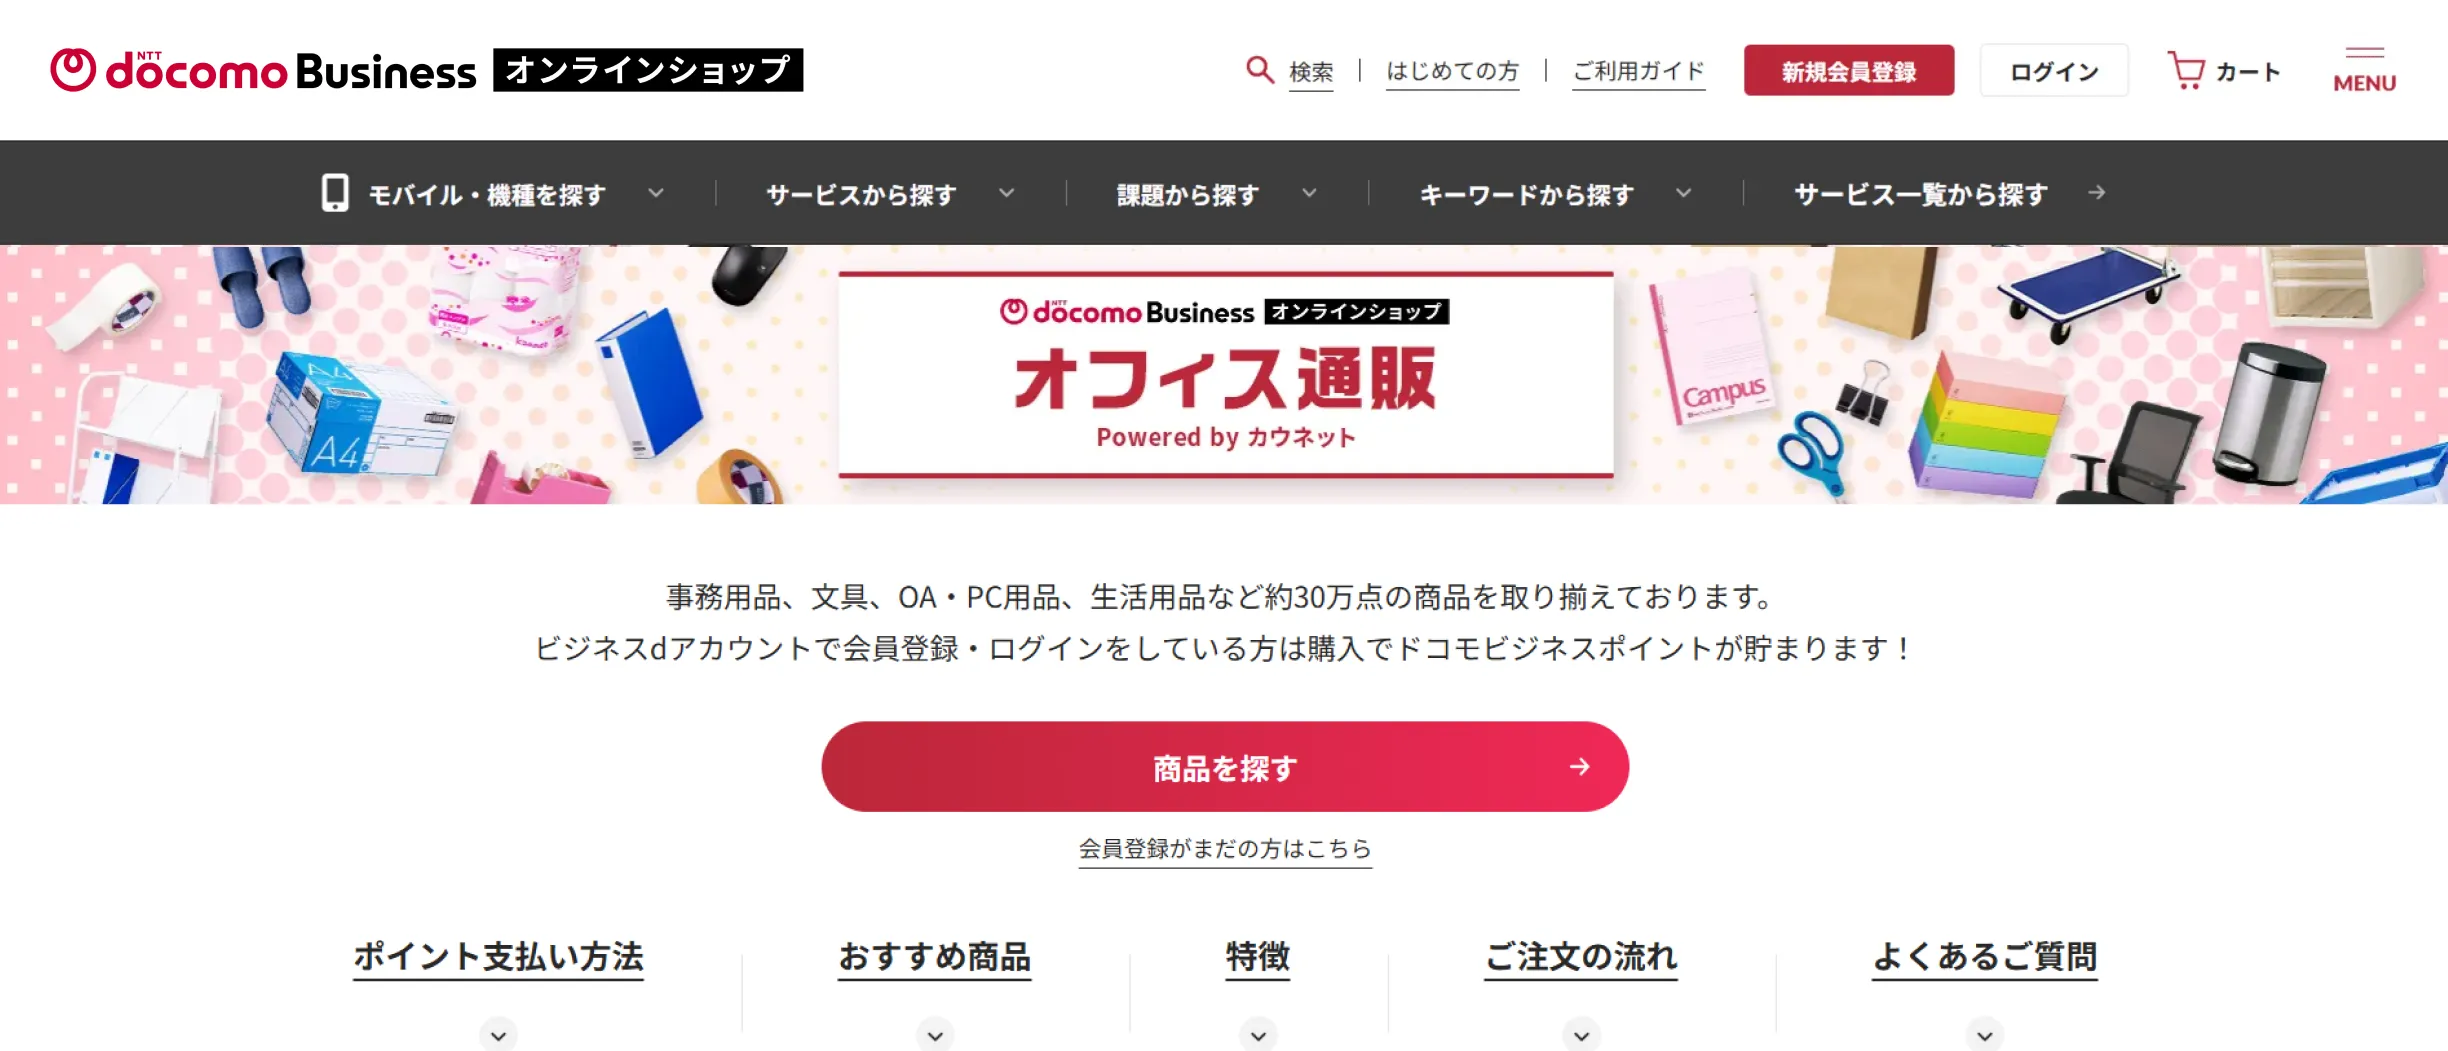Screen dimensions: 2448x1051
Task: Jump to the おすすめ商品 section
Action: coord(935,957)
